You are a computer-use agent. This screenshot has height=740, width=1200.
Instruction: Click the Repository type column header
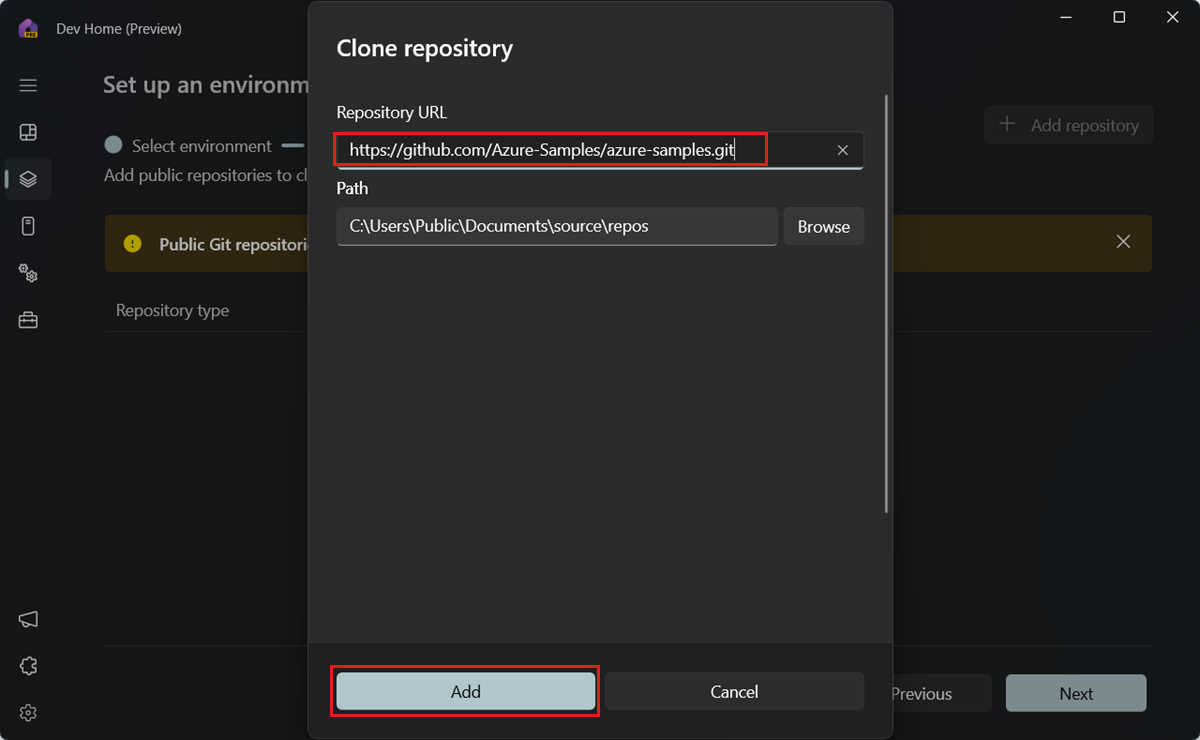point(172,310)
